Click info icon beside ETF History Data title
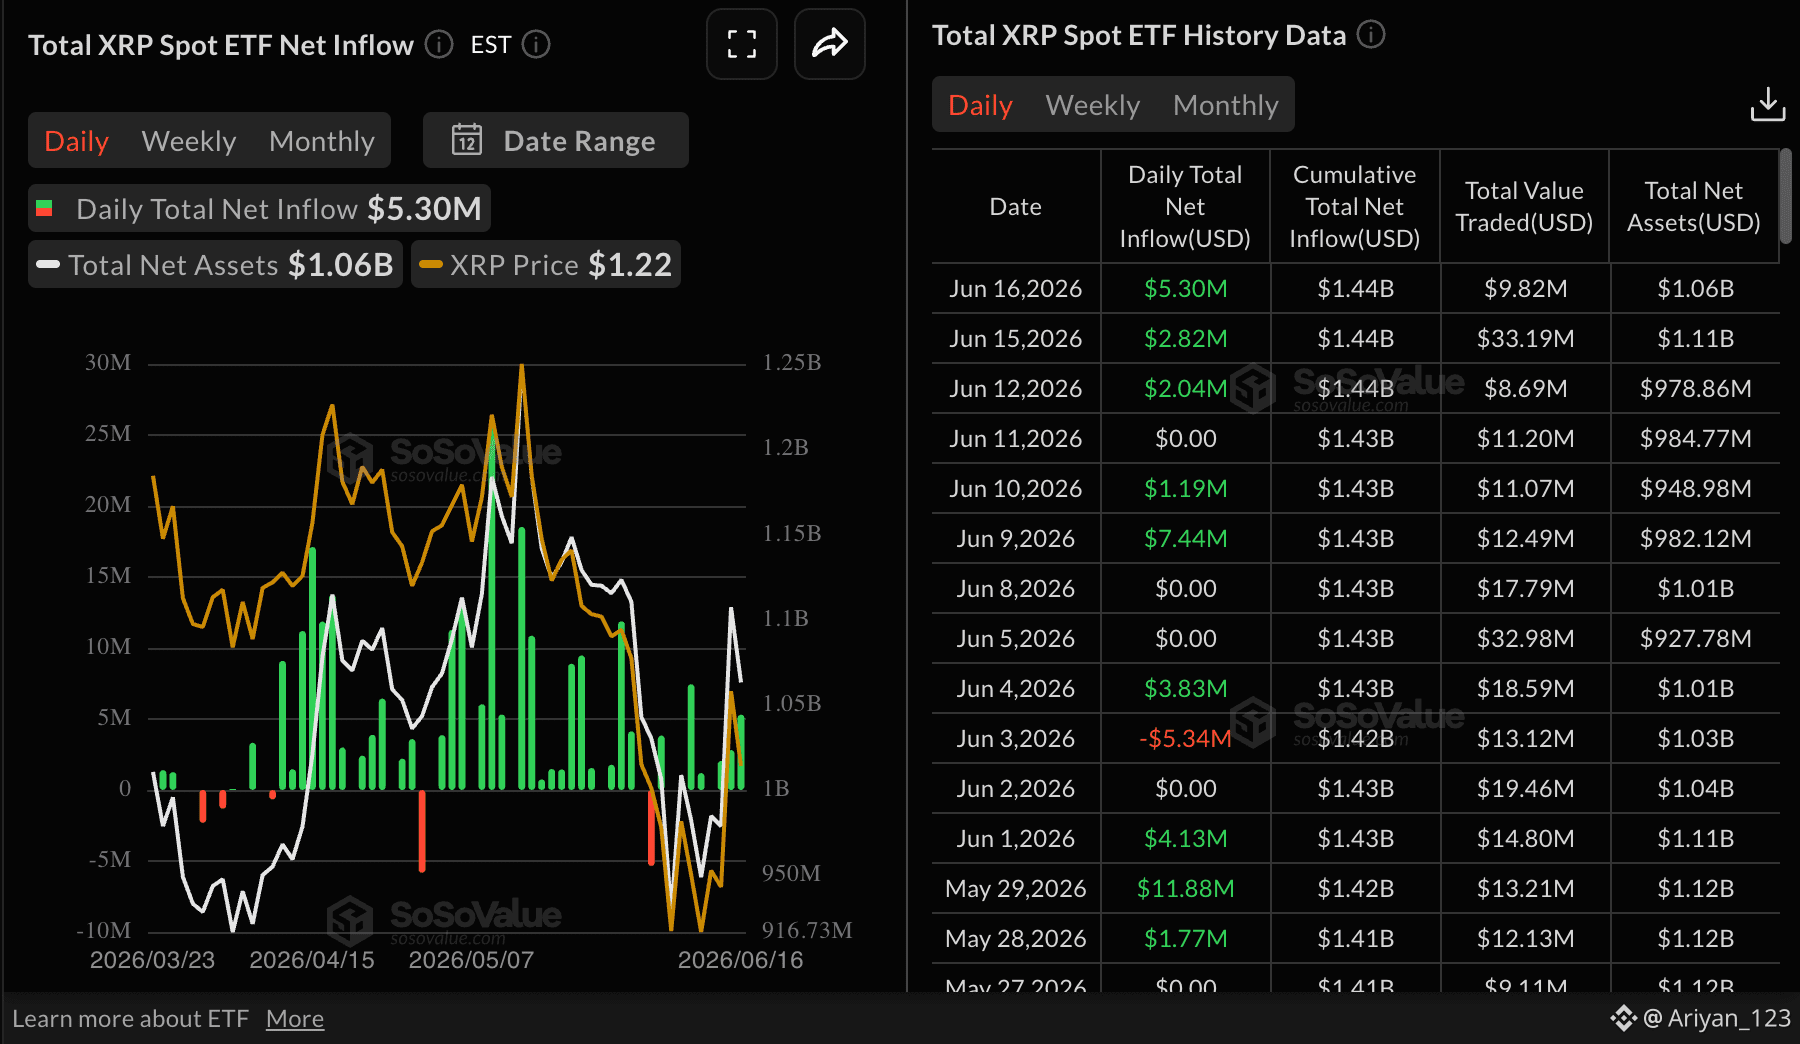Image resolution: width=1800 pixels, height=1044 pixels. [1371, 35]
